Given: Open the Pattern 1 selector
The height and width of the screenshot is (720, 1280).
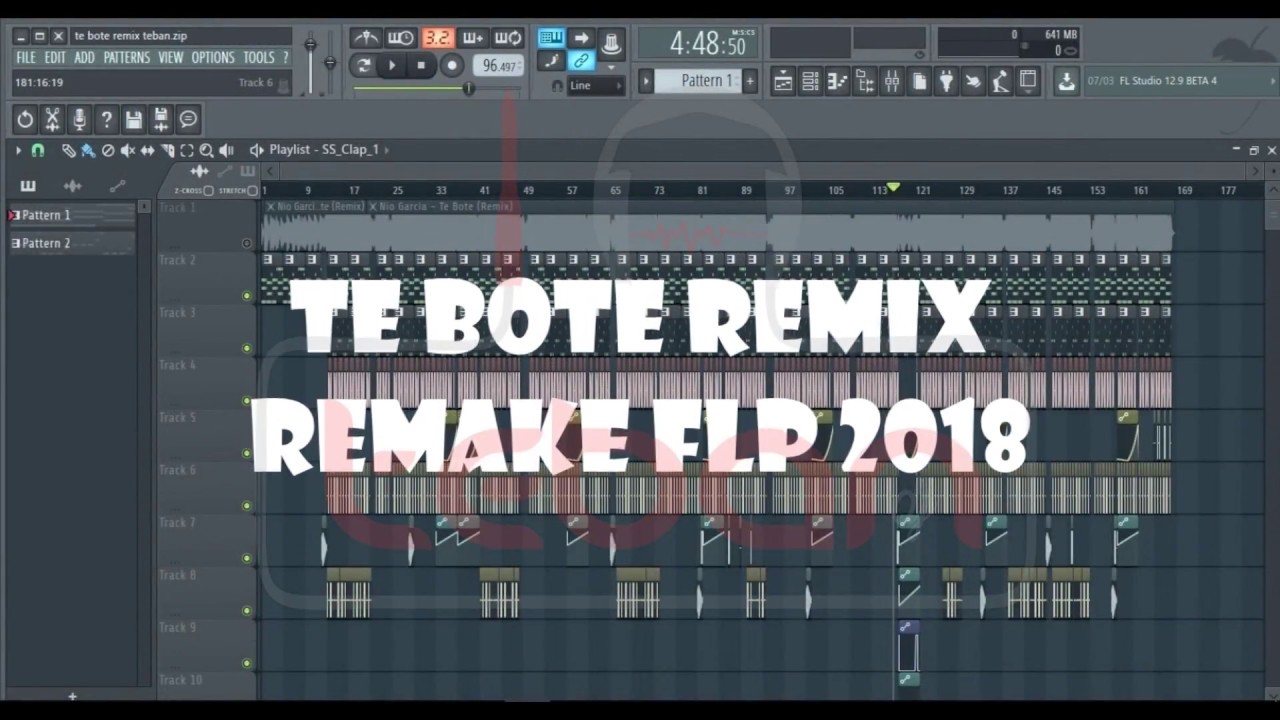Looking at the screenshot, I should (699, 81).
